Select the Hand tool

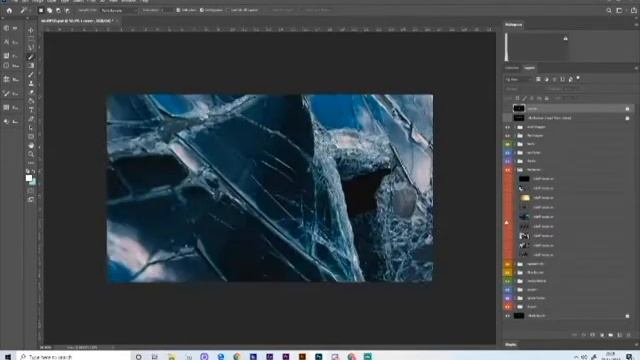(x=31, y=145)
